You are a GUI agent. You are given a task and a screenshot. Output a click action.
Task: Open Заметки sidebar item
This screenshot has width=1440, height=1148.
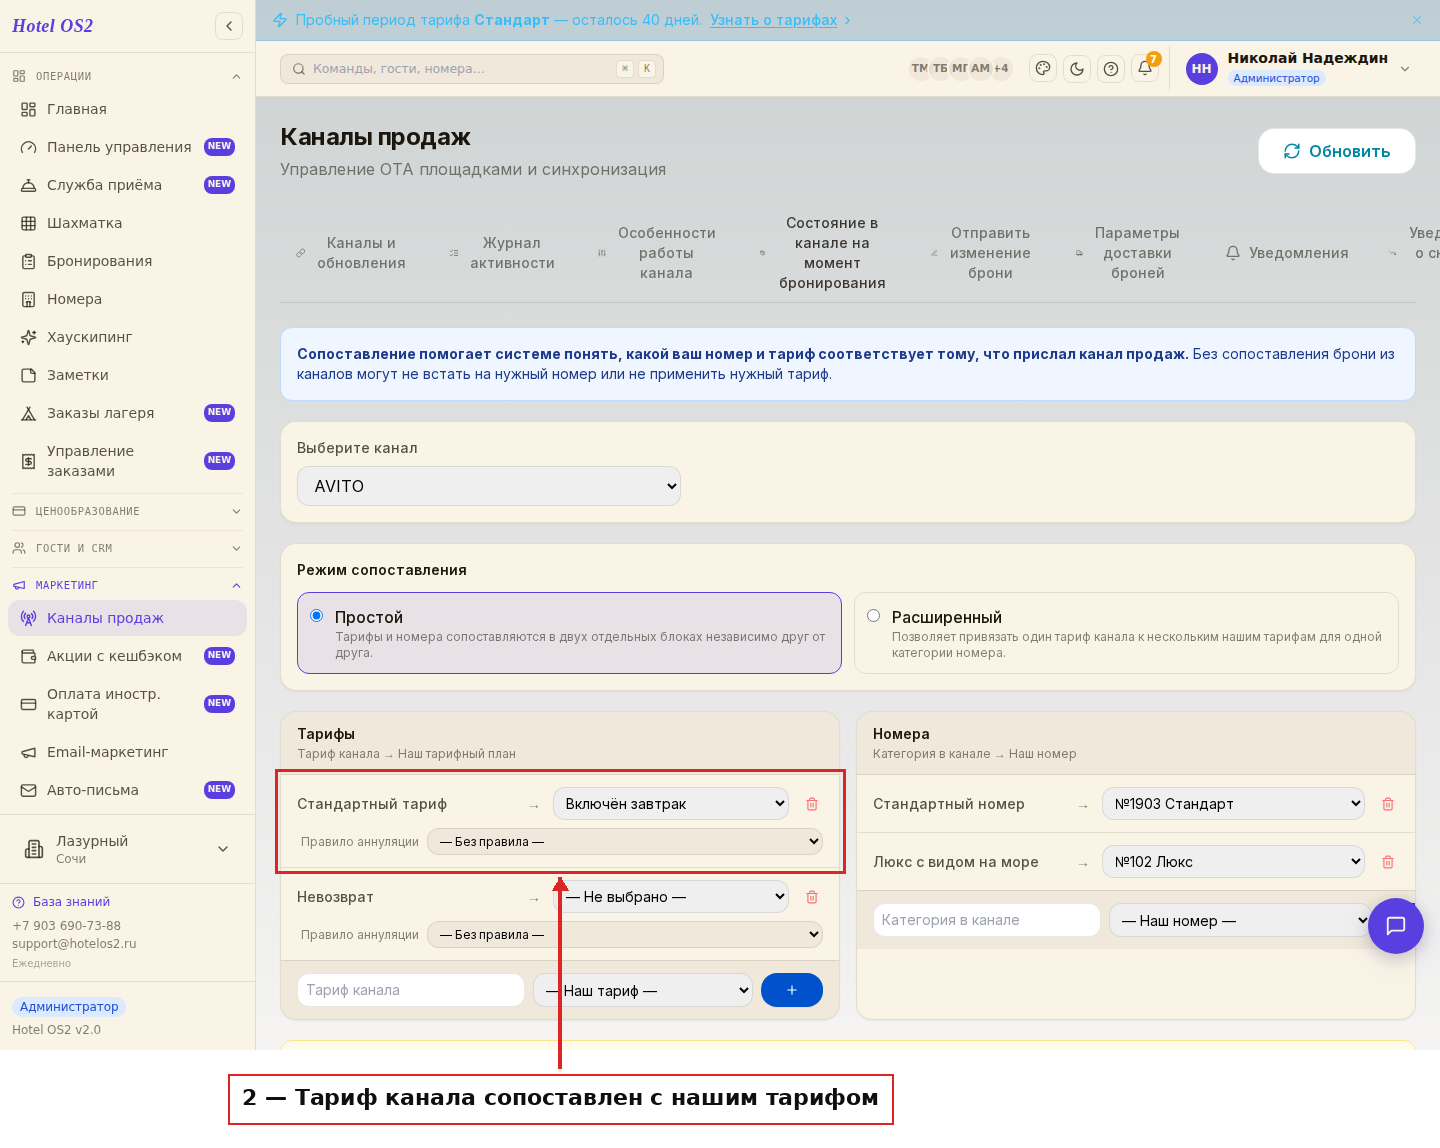[127, 375]
